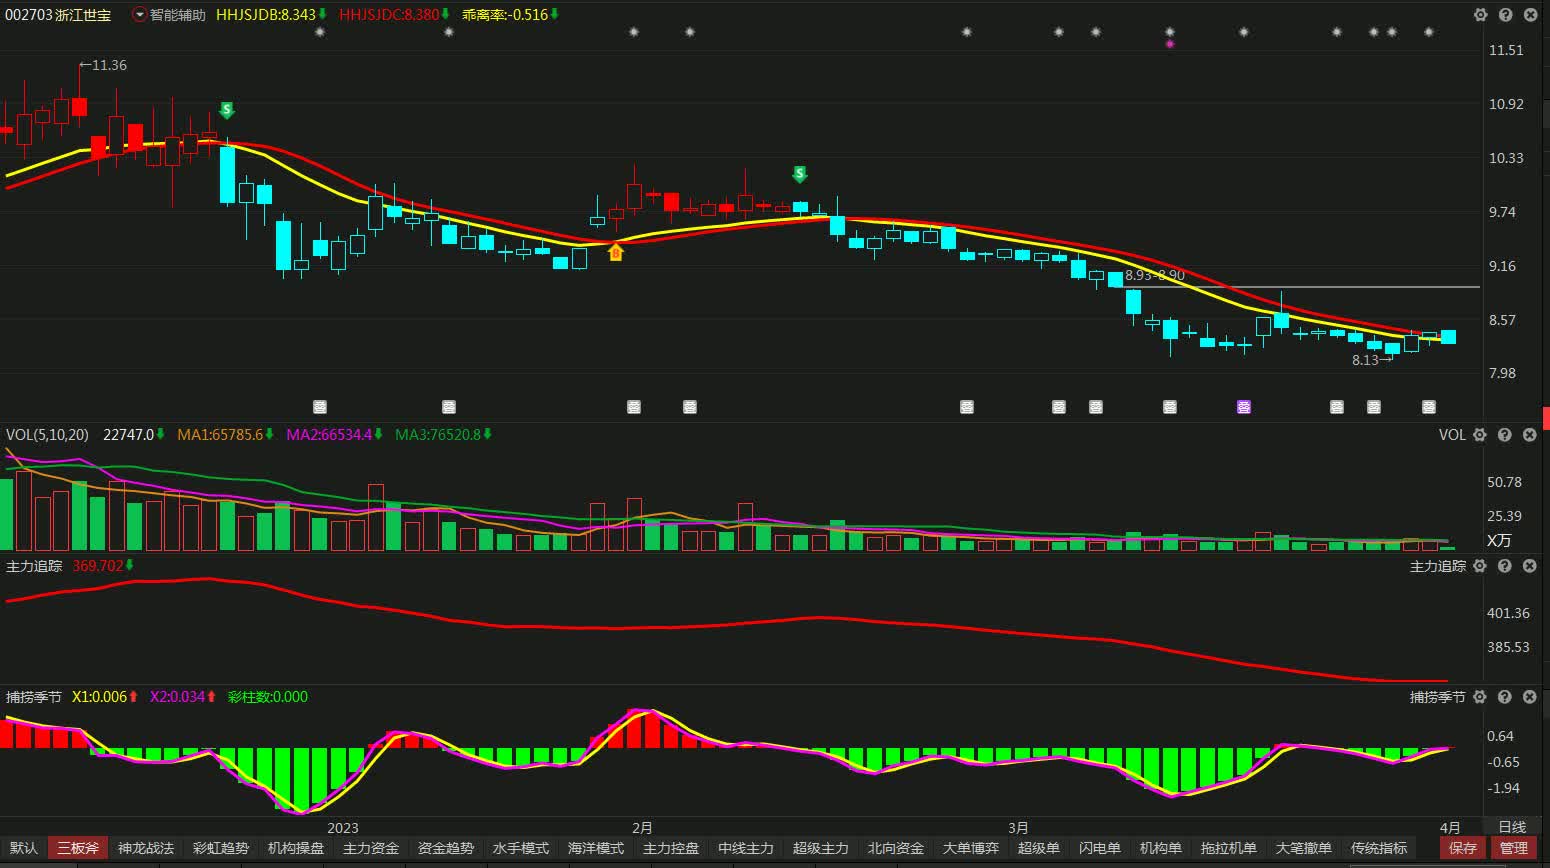
Task: Close the VOL indicator panel
Action: (x=1529, y=435)
